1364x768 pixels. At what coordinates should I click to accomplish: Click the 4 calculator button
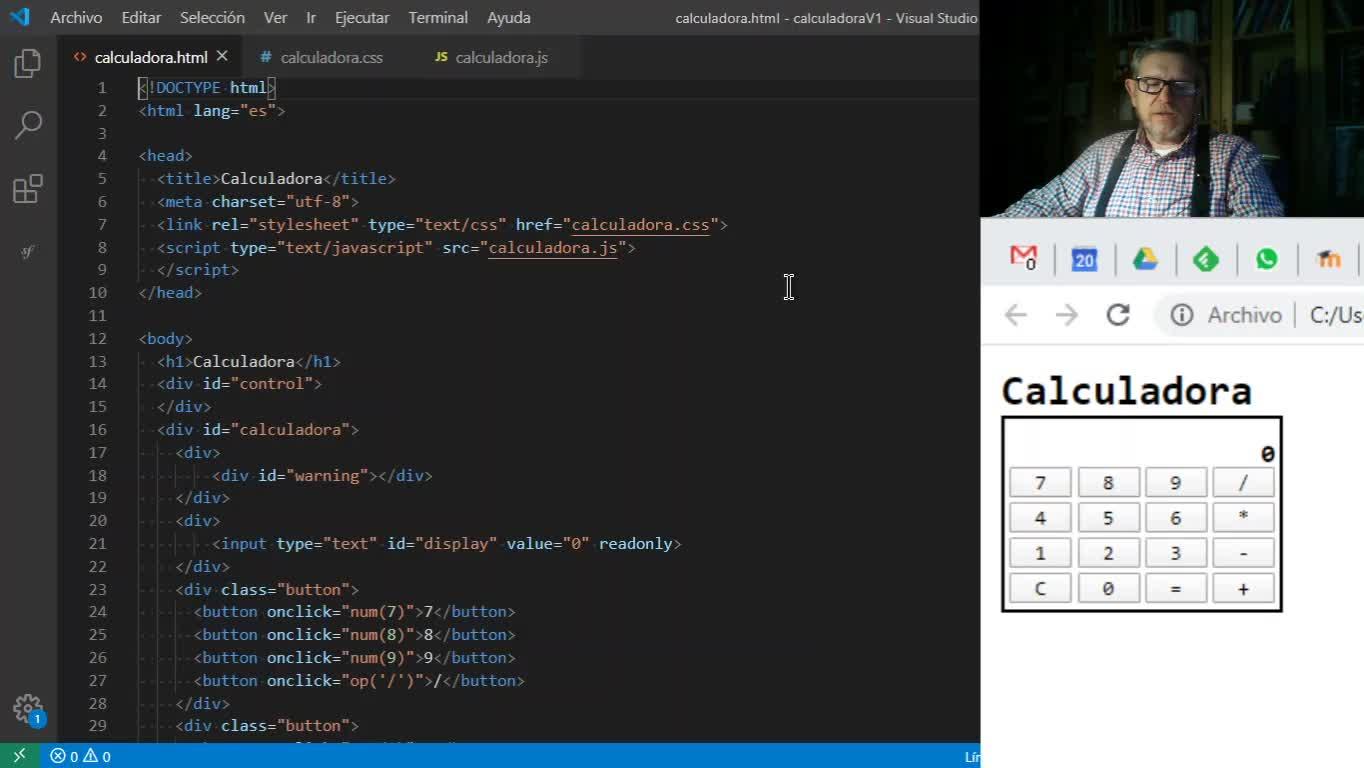point(1040,518)
